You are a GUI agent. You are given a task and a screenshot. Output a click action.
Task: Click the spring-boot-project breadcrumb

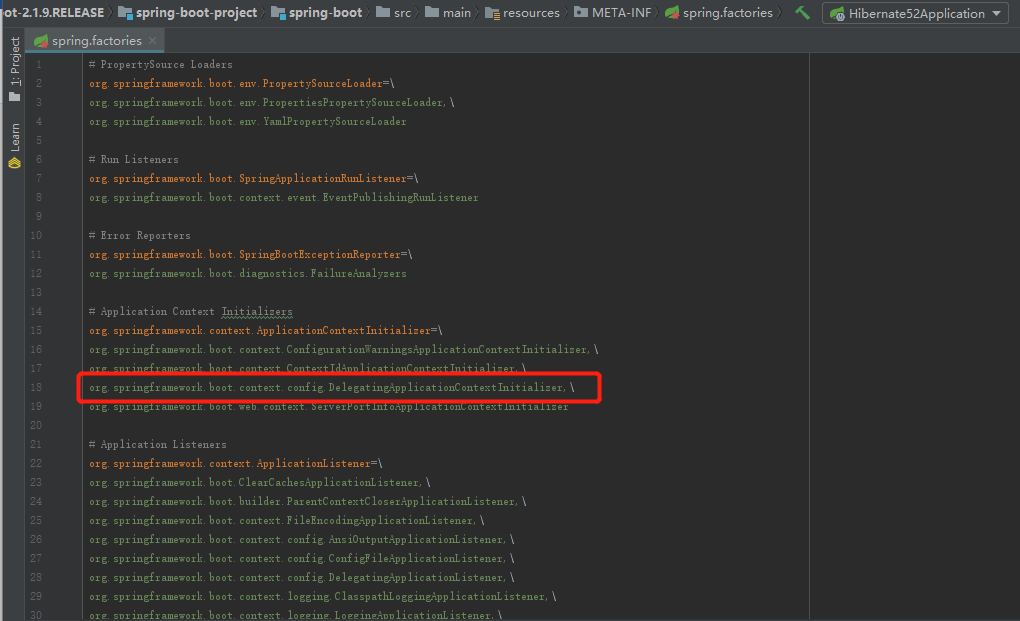188,12
